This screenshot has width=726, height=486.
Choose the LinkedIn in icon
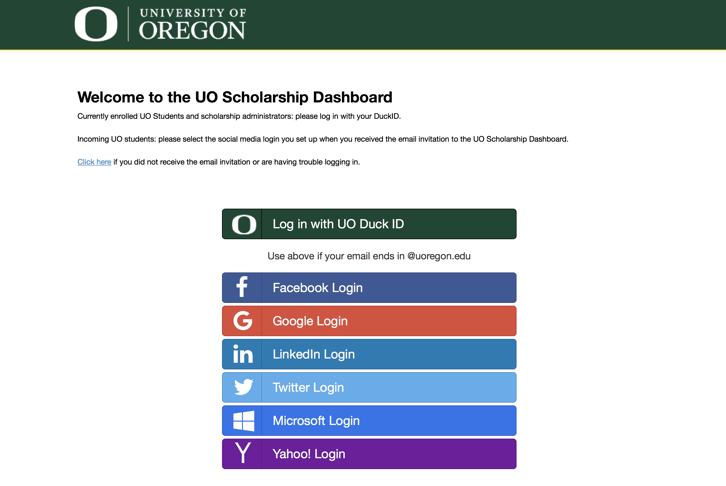(243, 354)
